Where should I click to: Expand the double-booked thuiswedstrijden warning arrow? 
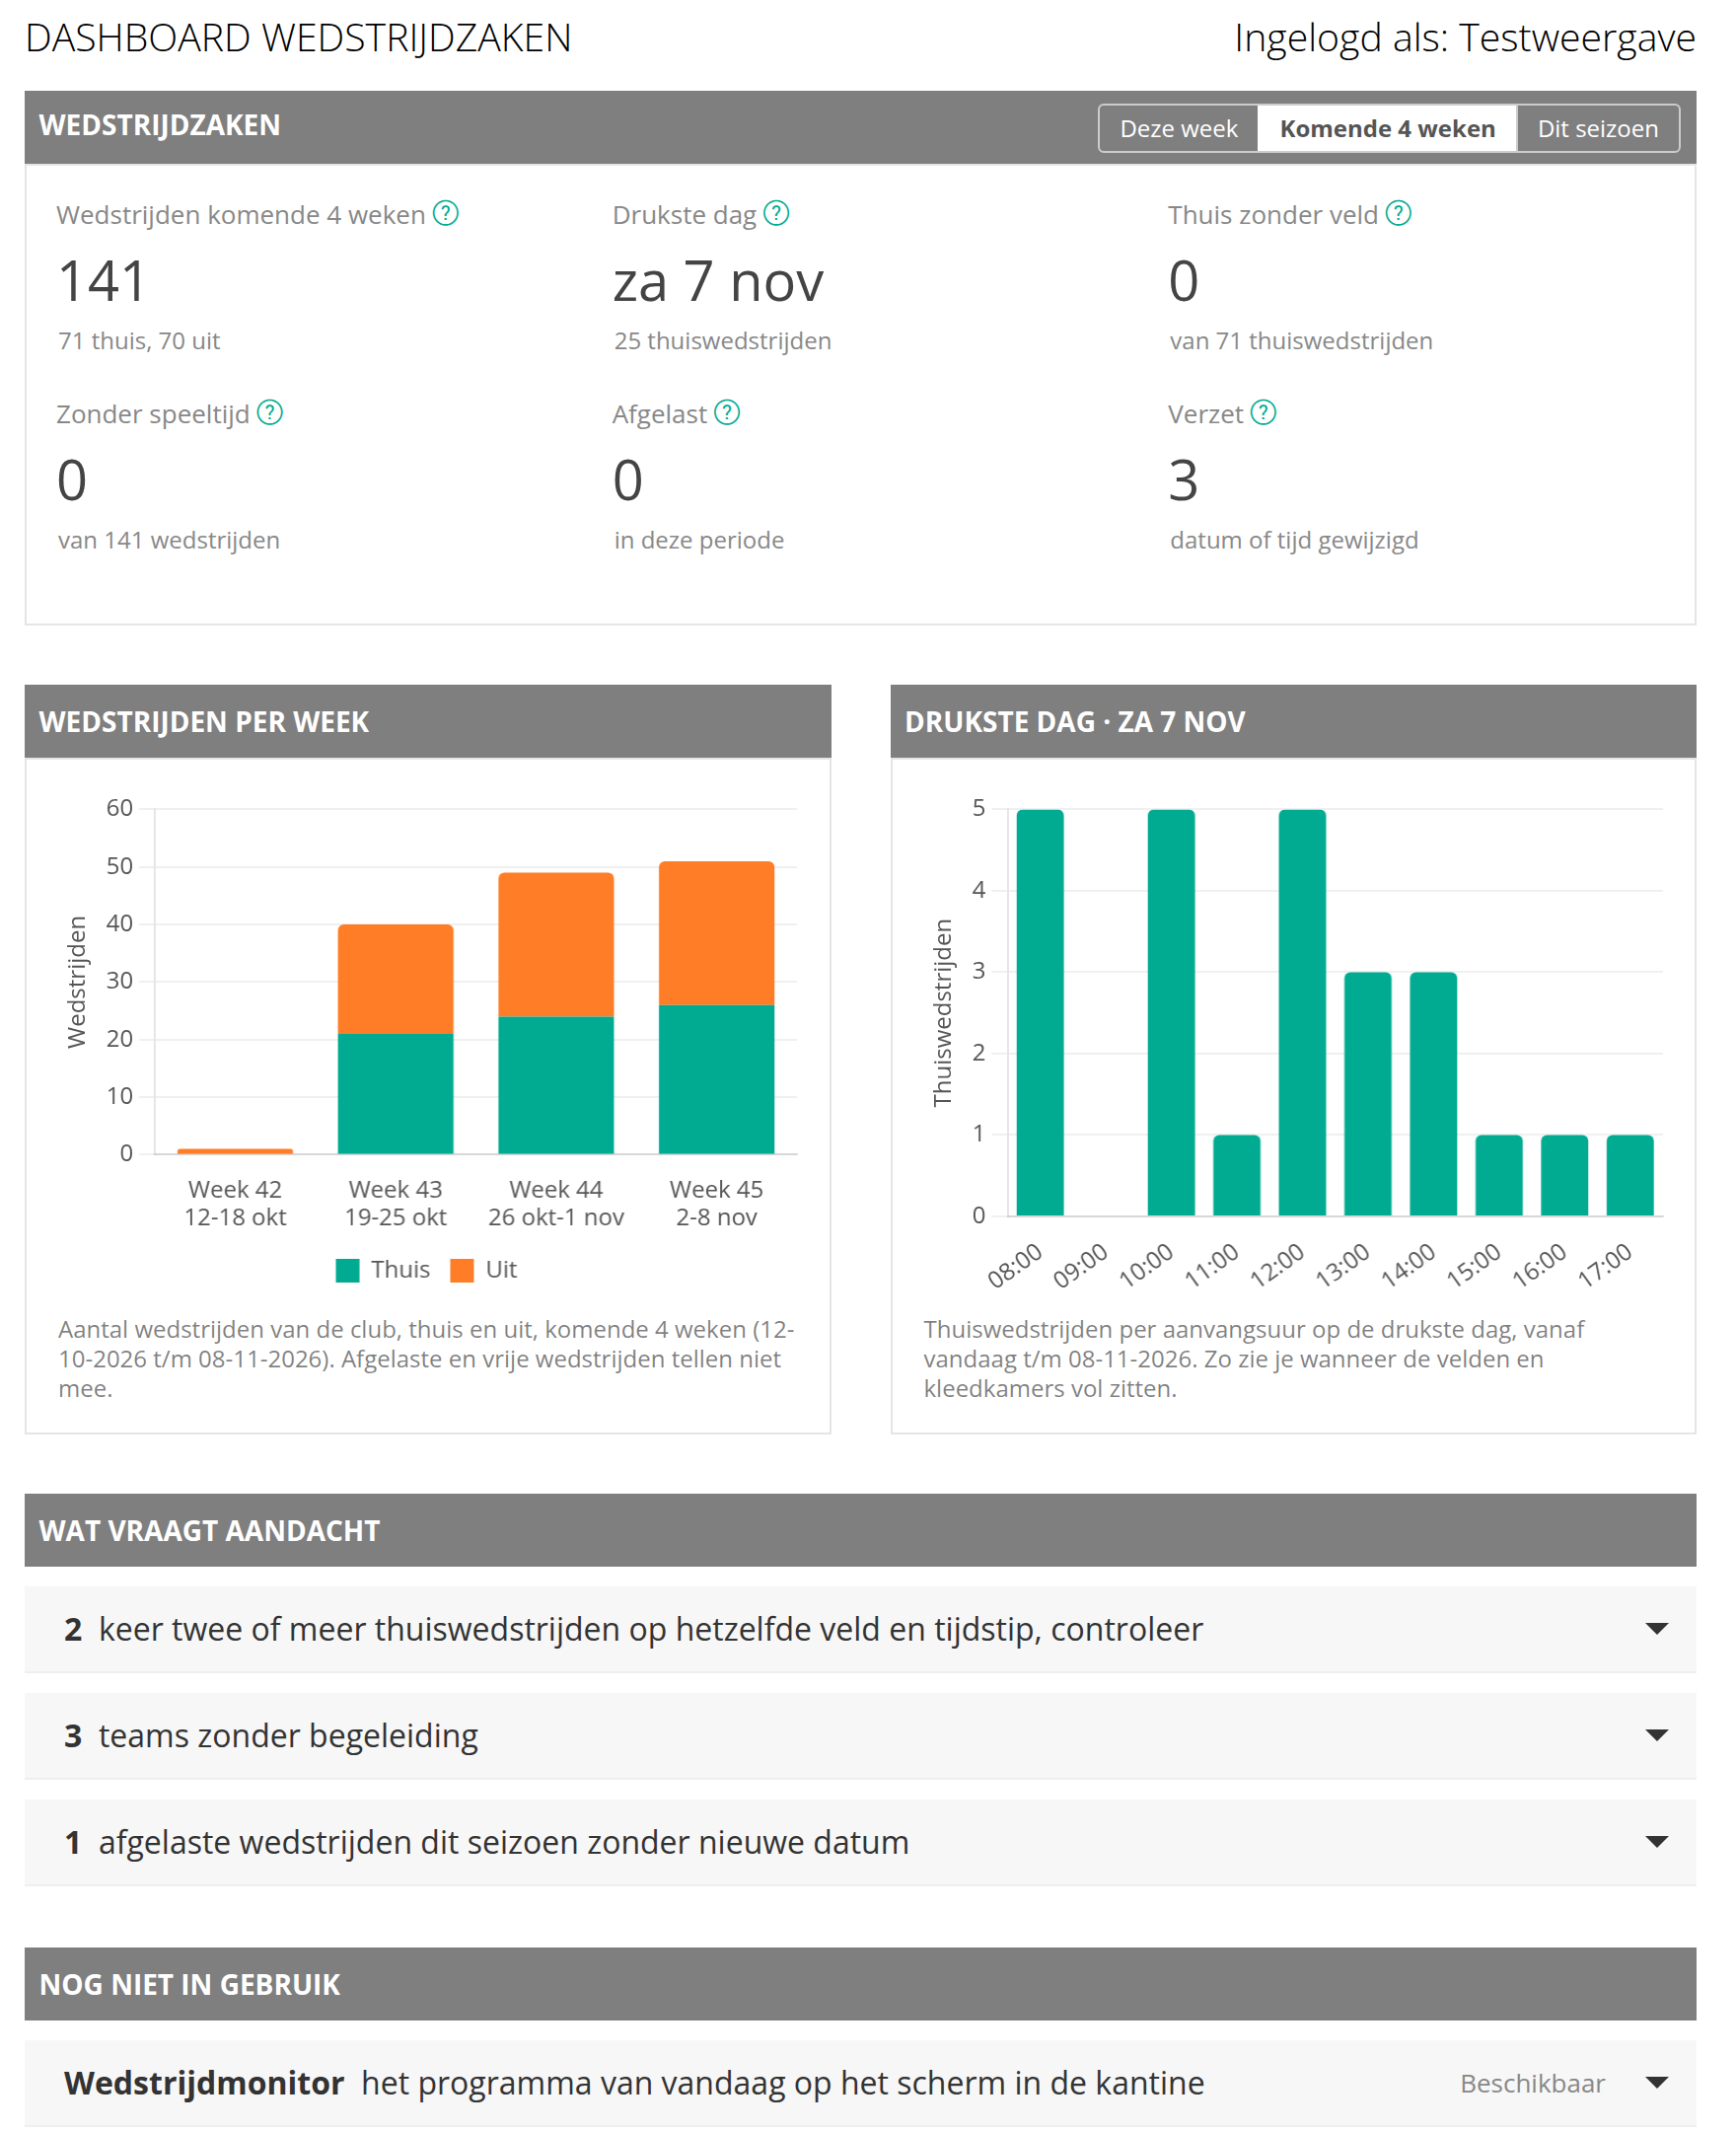coord(1656,1629)
